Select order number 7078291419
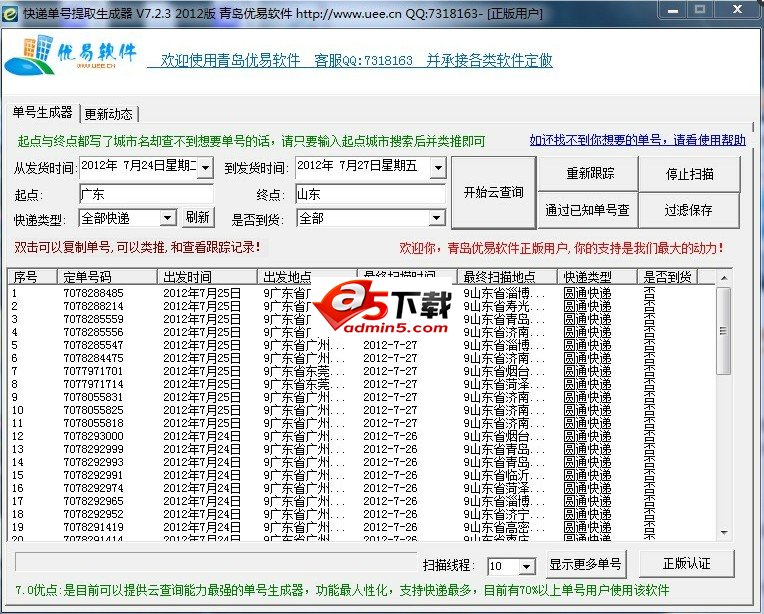 94,527
